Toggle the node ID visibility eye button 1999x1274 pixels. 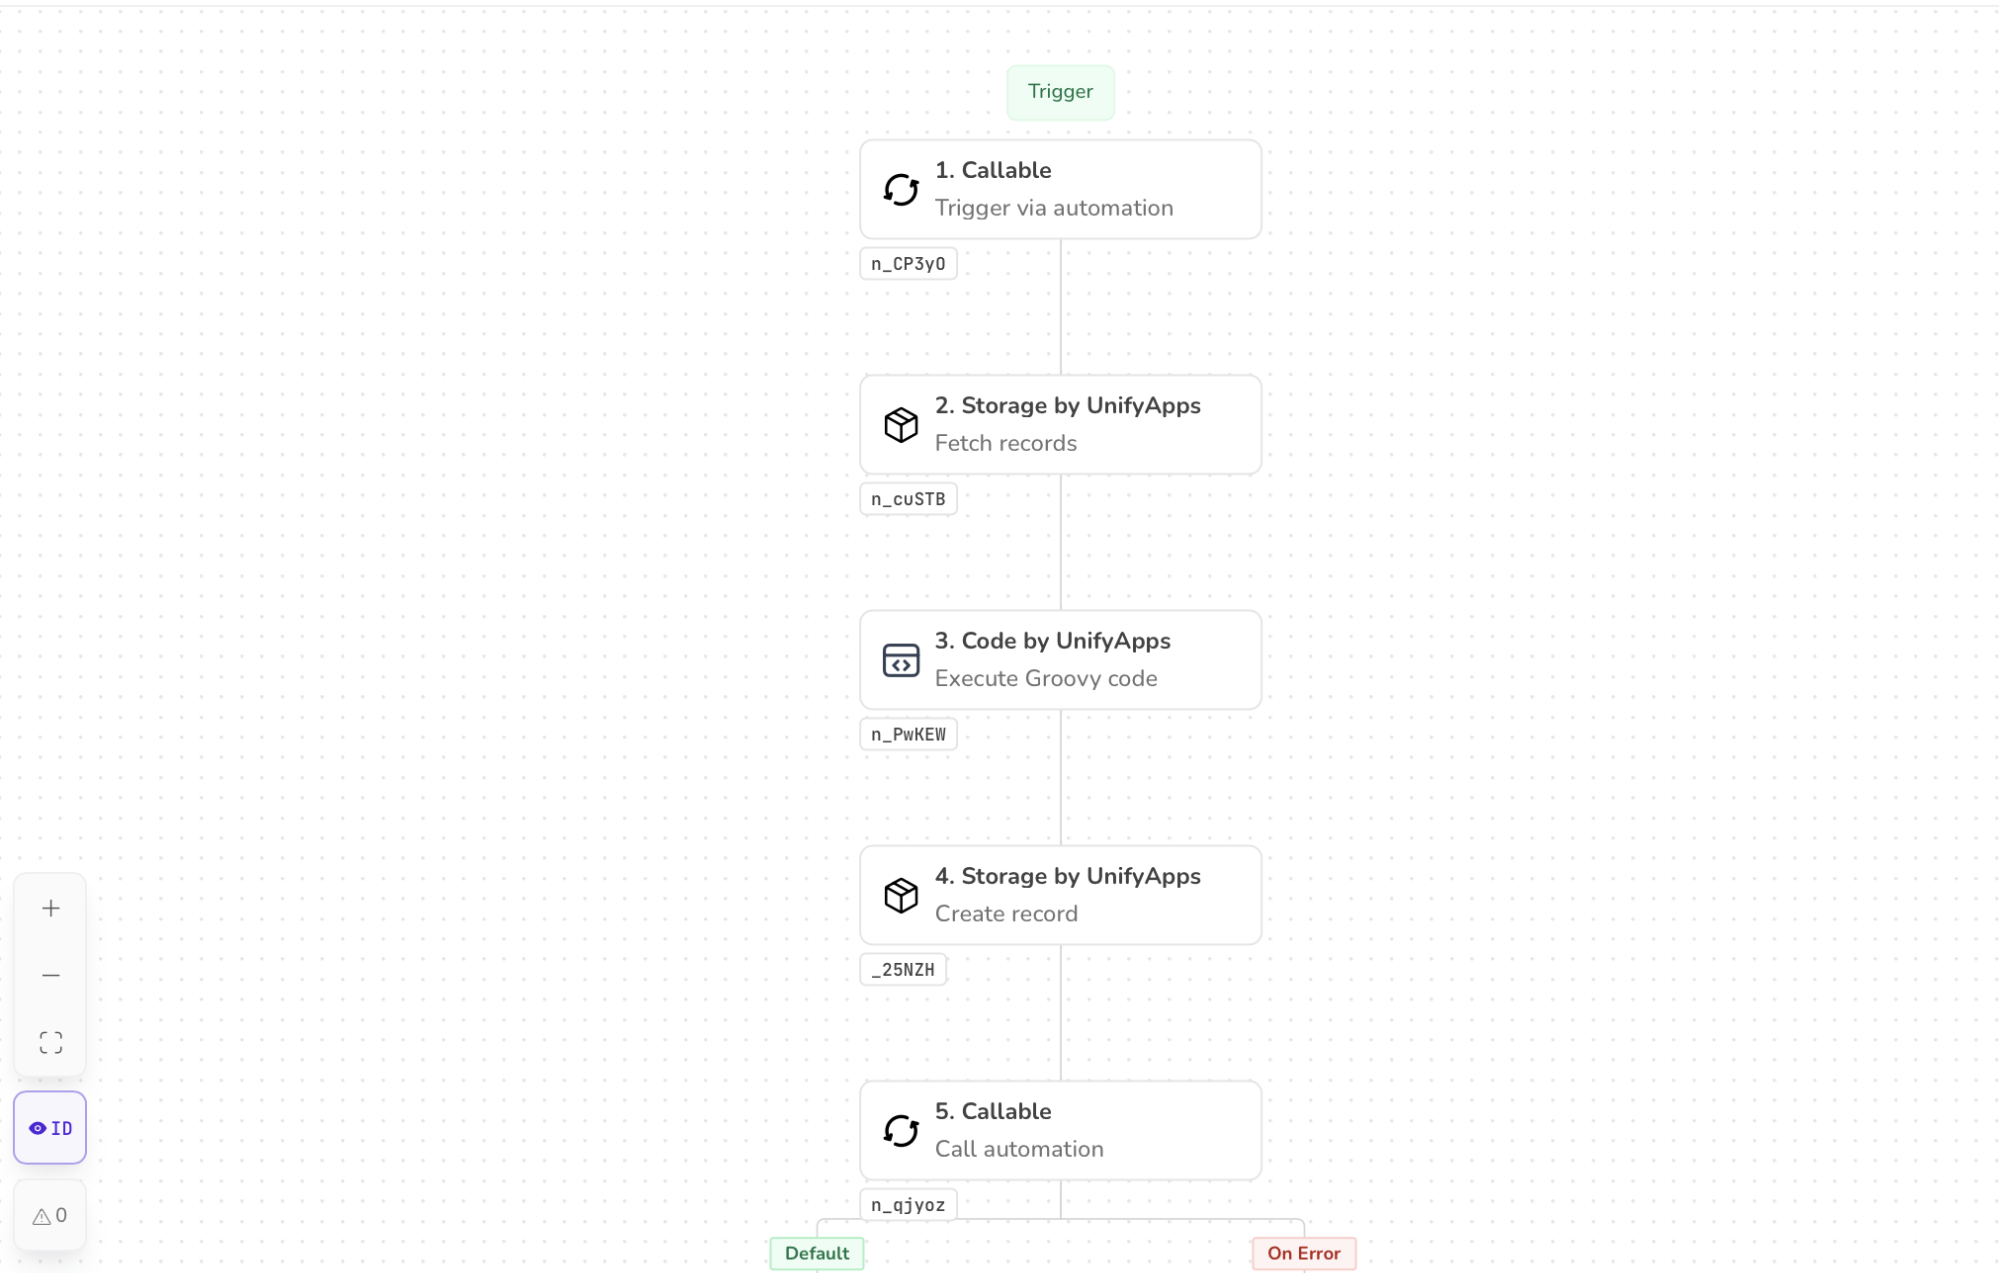click(50, 1128)
